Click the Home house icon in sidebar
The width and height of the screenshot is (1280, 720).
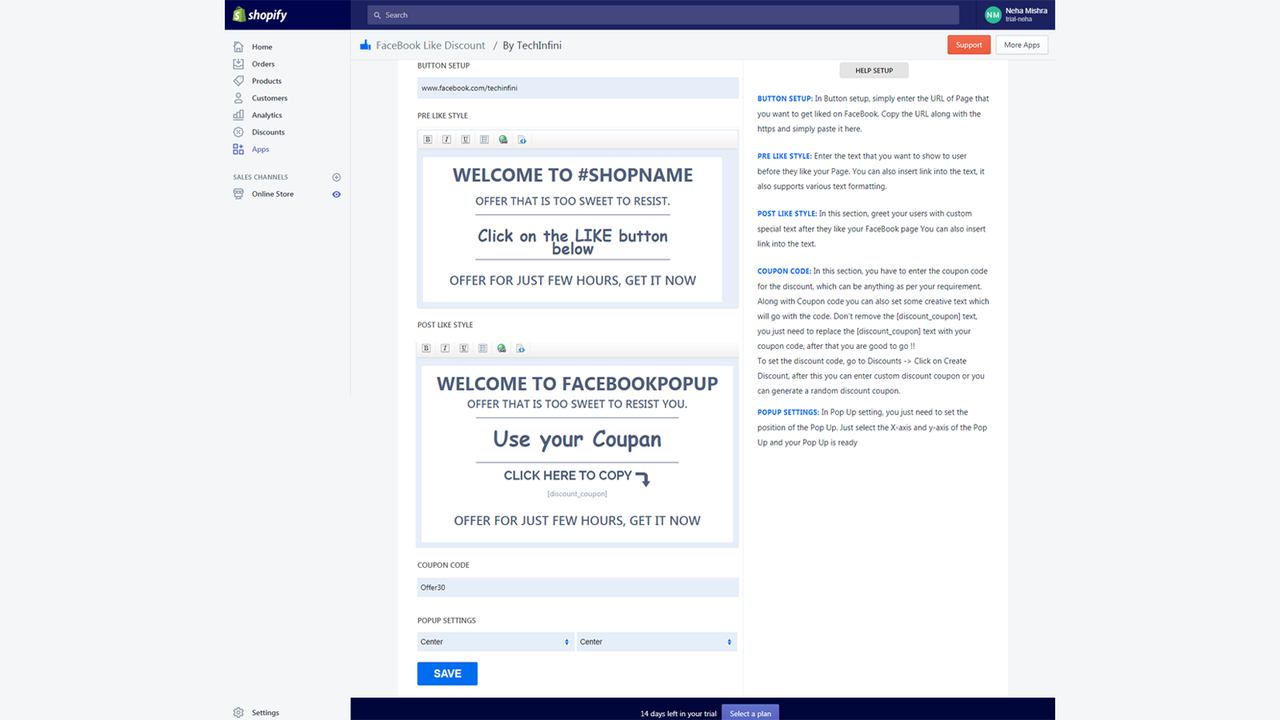[238, 47]
